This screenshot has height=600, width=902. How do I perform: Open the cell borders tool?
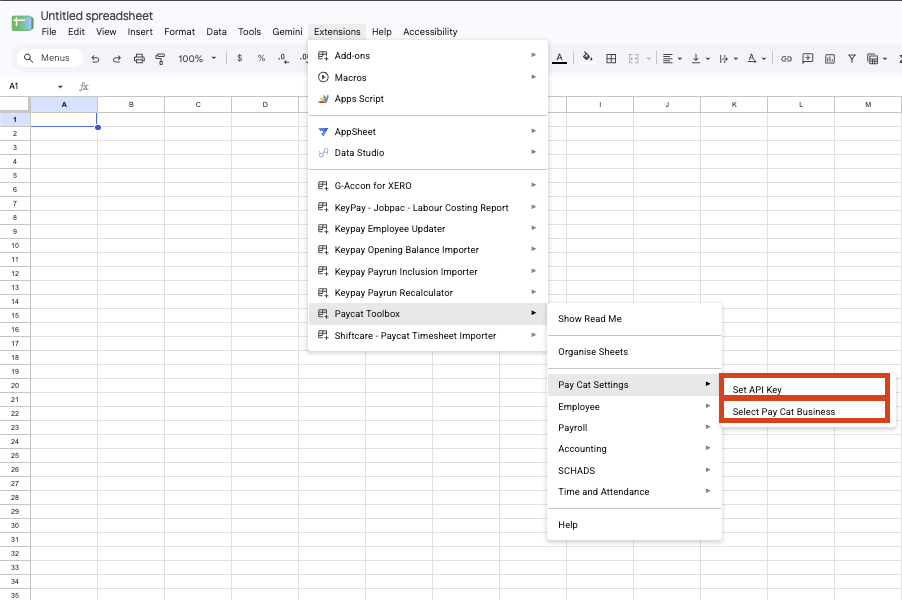[611, 58]
